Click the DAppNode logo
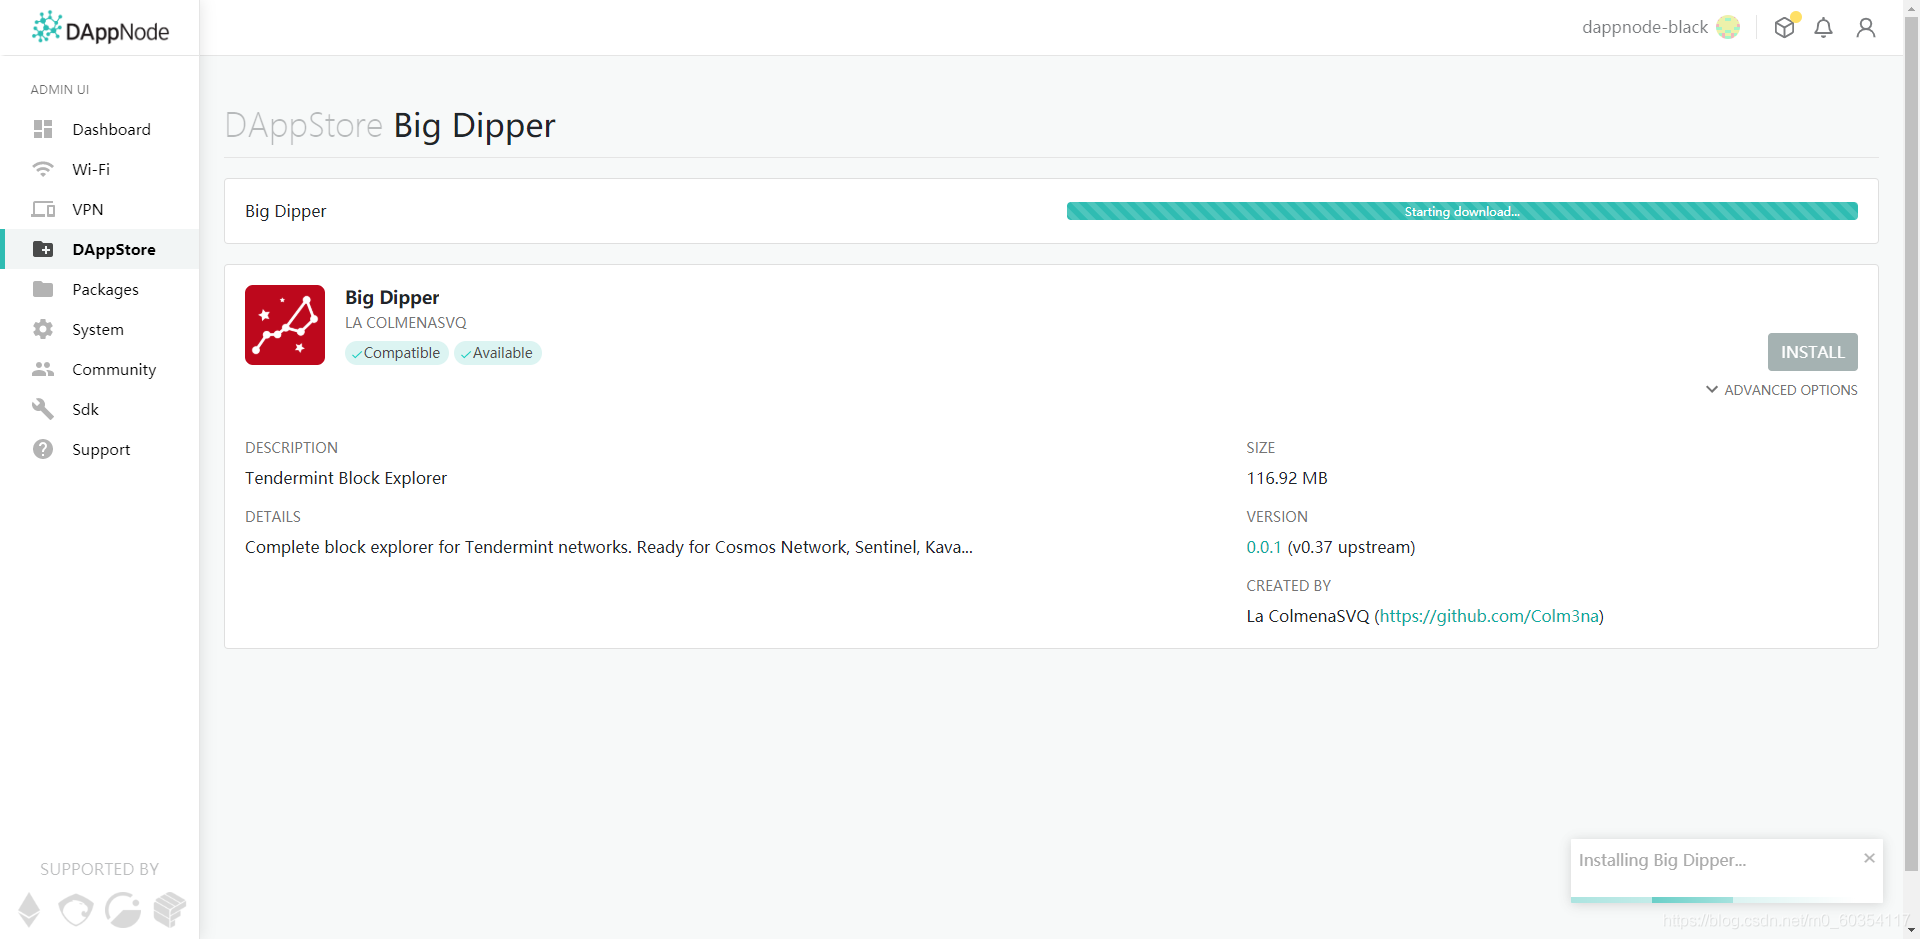The height and width of the screenshot is (939, 1920). 100,28
